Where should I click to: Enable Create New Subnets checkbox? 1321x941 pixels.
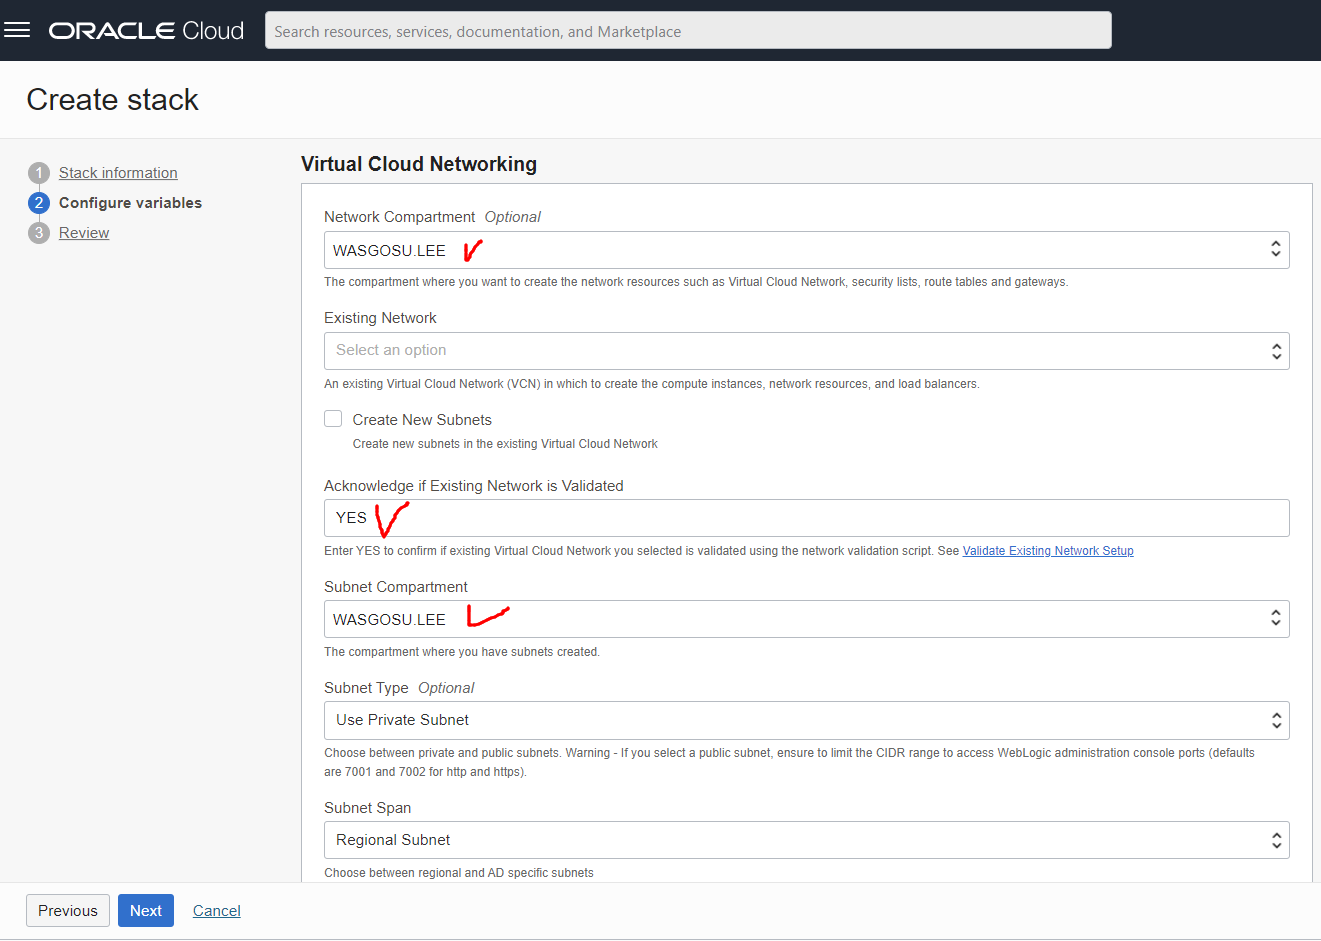(333, 419)
